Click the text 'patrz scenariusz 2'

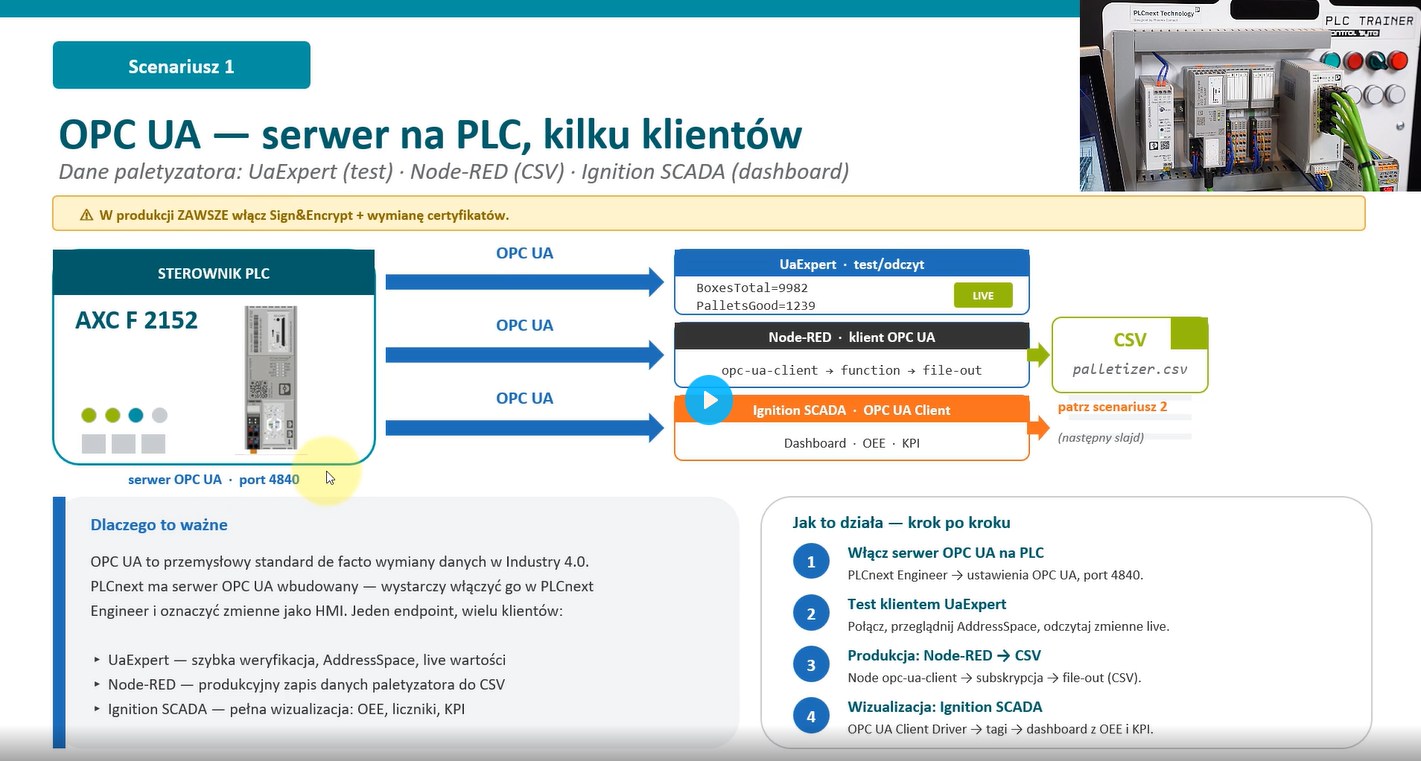coord(1112,407)
